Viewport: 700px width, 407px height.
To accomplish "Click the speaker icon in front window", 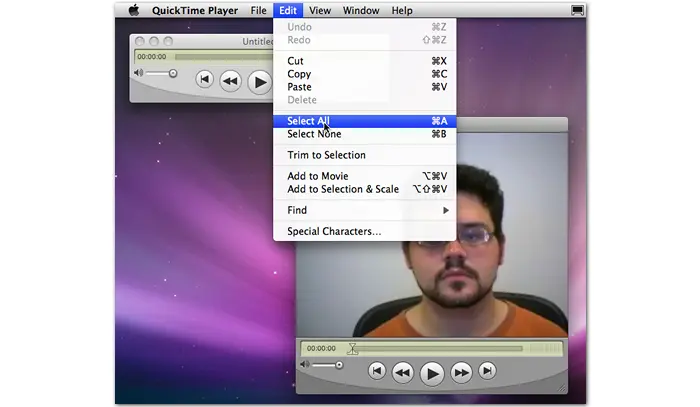I will click(305, 365).
